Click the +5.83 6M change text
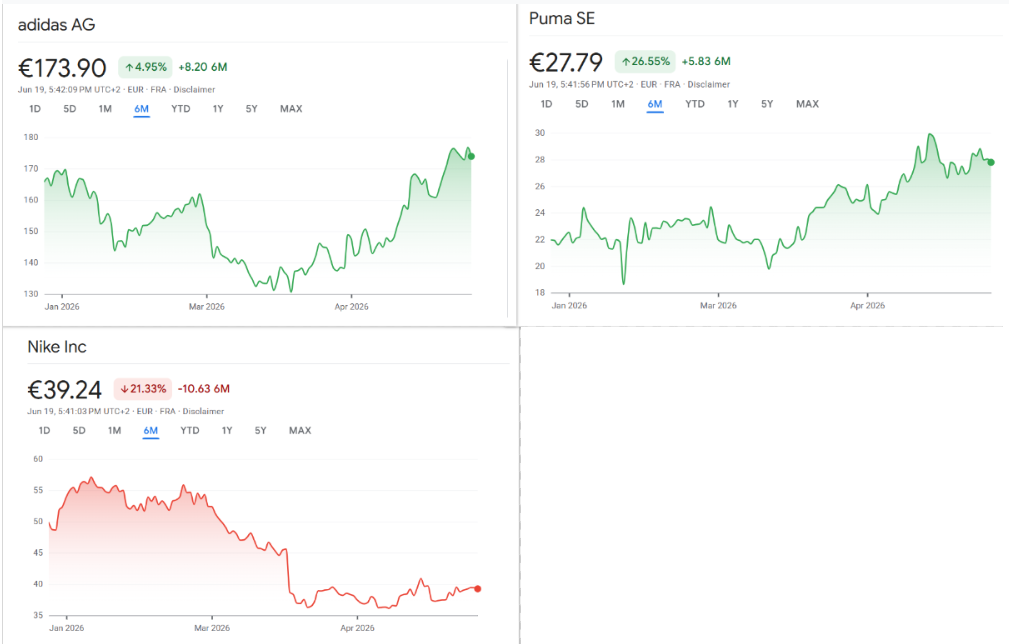Screen dimensions: 1009x644 pos(706,62)
